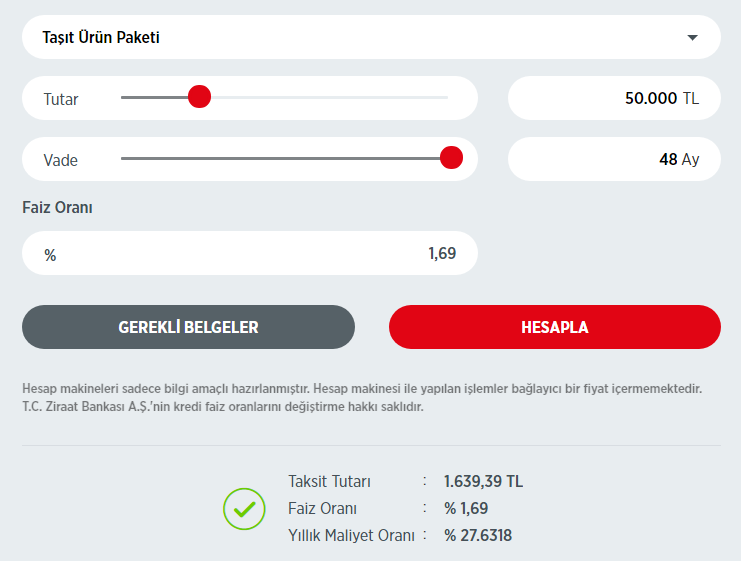Image resolution: width=741 pixels, height=561 pixels.
Task: Select the 48 Ay term field
Action: click(x=614, y=159)
